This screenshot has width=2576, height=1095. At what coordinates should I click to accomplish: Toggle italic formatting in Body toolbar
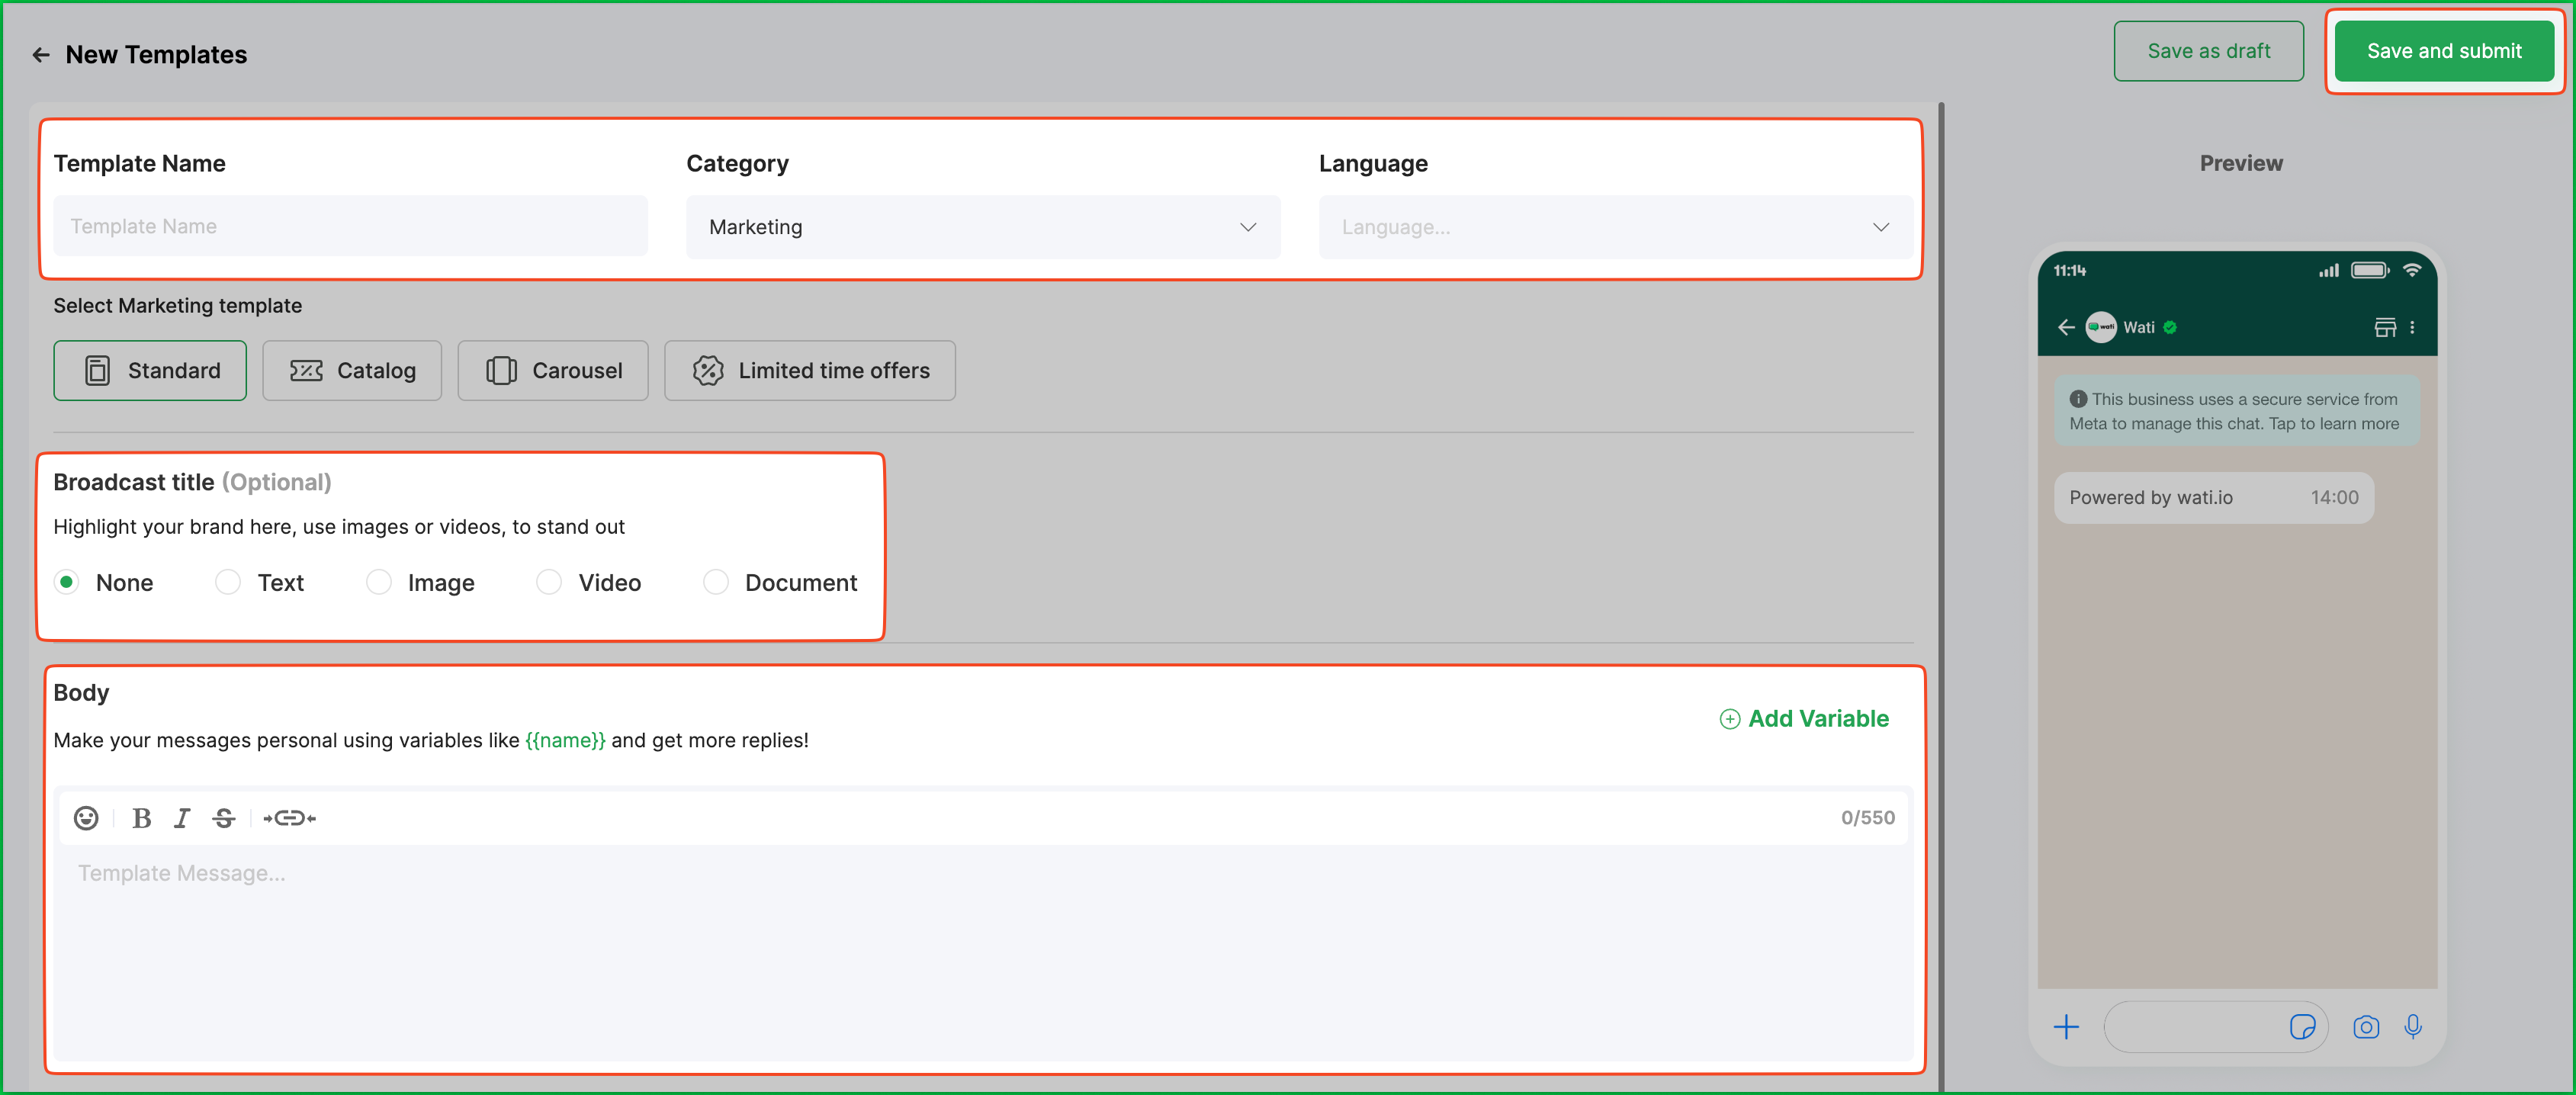click(x=181, y=818)
